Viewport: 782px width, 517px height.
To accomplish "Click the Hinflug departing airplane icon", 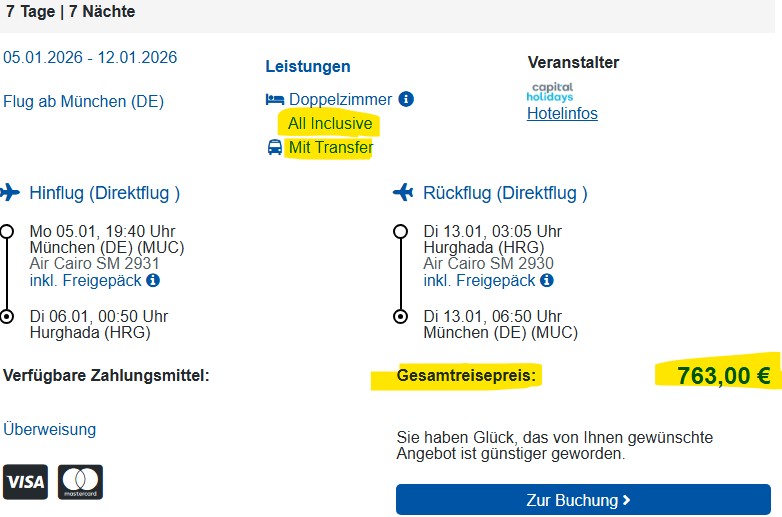I will coord(10,192).
